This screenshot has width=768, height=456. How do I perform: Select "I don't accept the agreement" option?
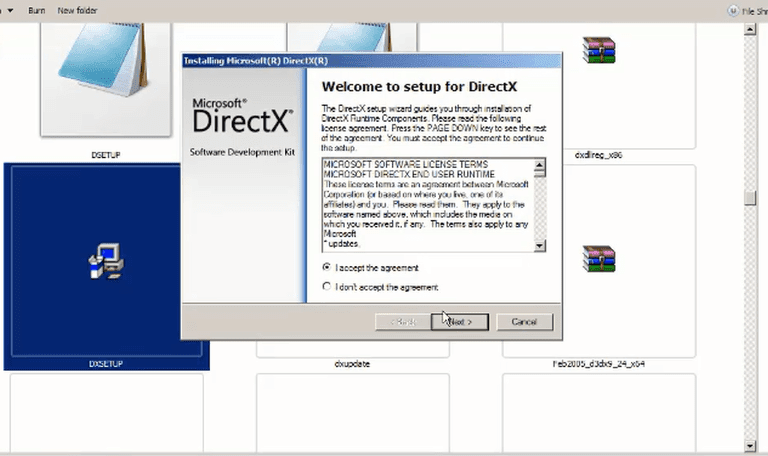point(327,286)
